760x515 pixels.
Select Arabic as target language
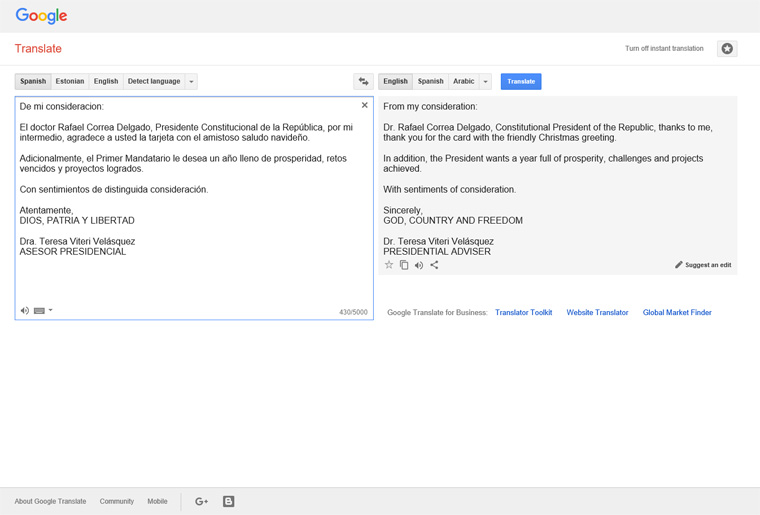point(463,81)
